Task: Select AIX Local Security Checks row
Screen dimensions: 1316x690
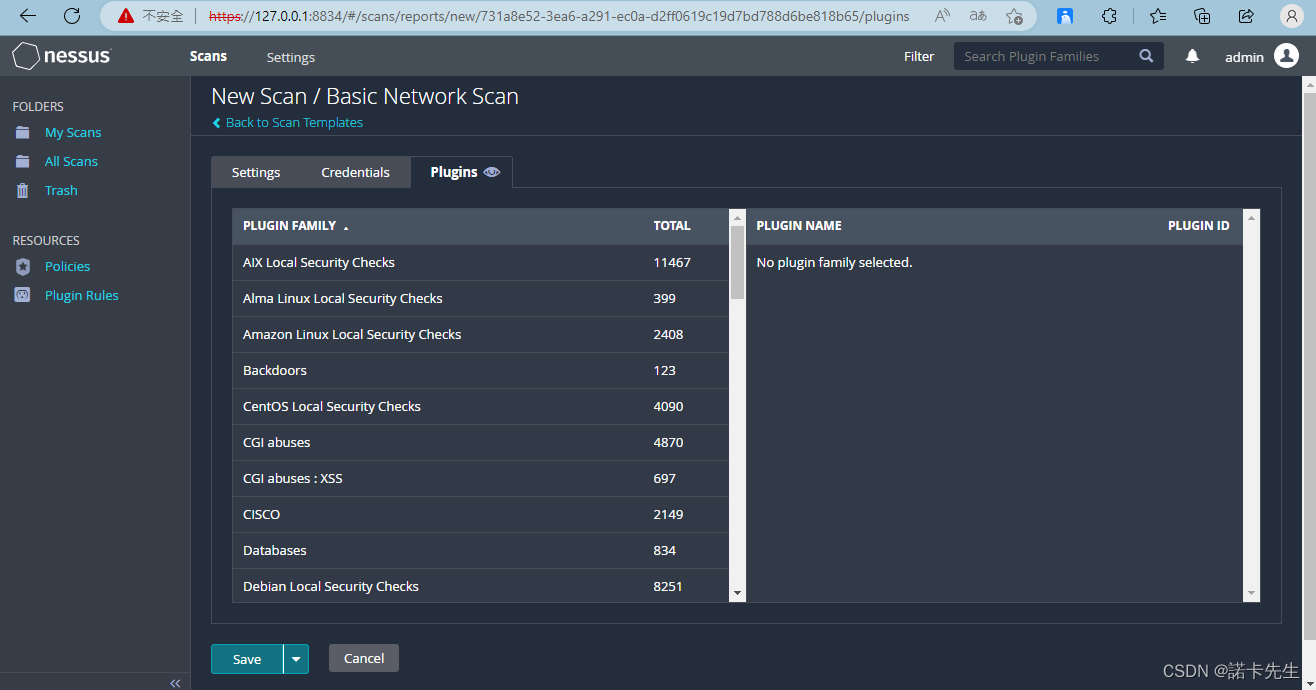Action: (480, 263)
